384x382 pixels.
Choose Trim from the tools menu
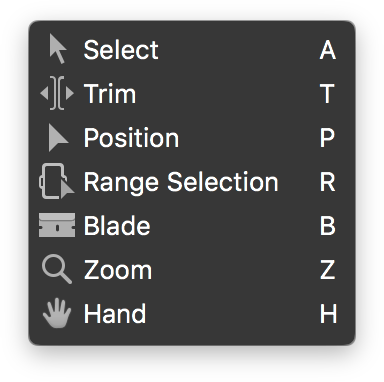tap(192, 94)
